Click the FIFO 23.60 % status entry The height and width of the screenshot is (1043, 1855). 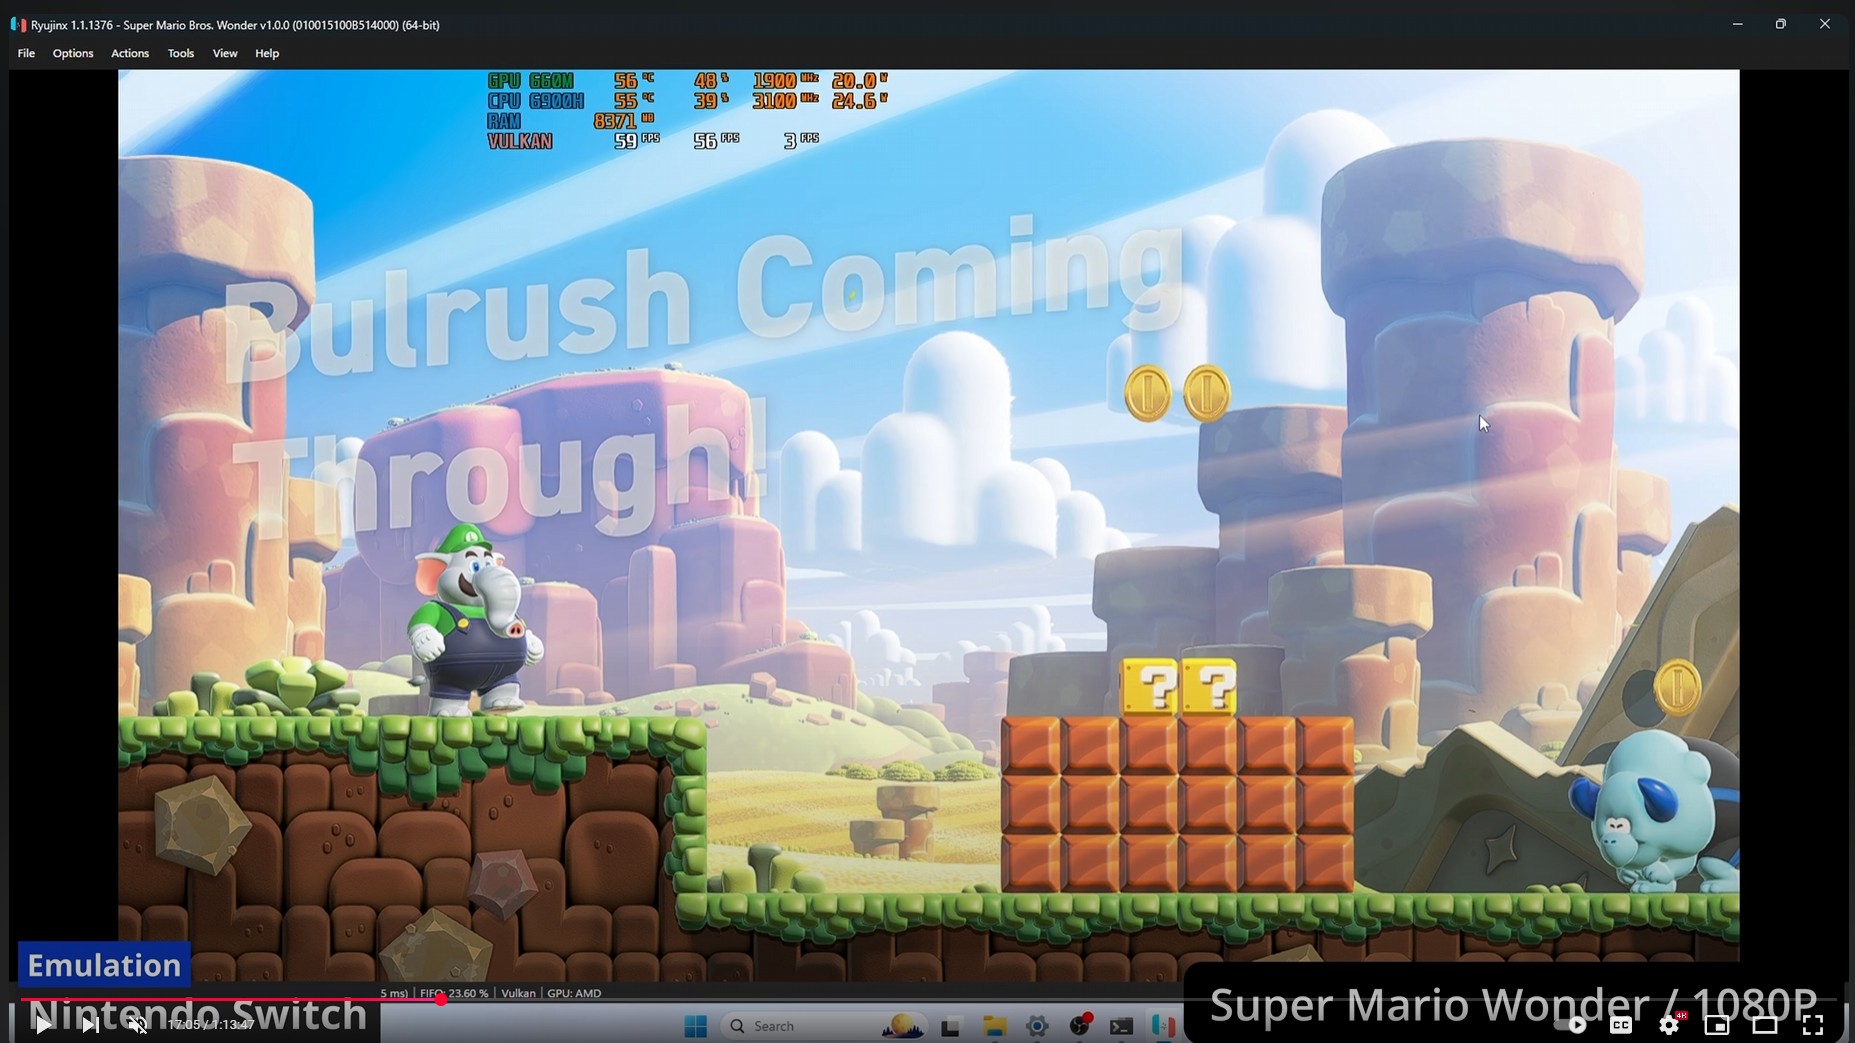[455, 993]
